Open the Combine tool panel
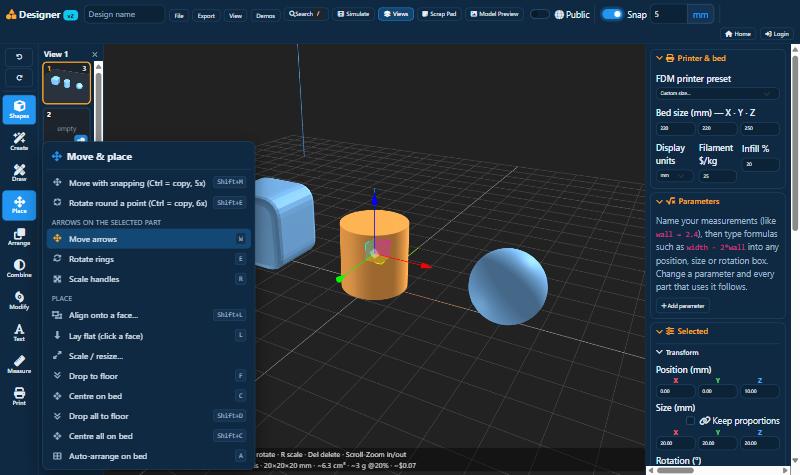This screenshot has width=800, height=475. (19, 268)
